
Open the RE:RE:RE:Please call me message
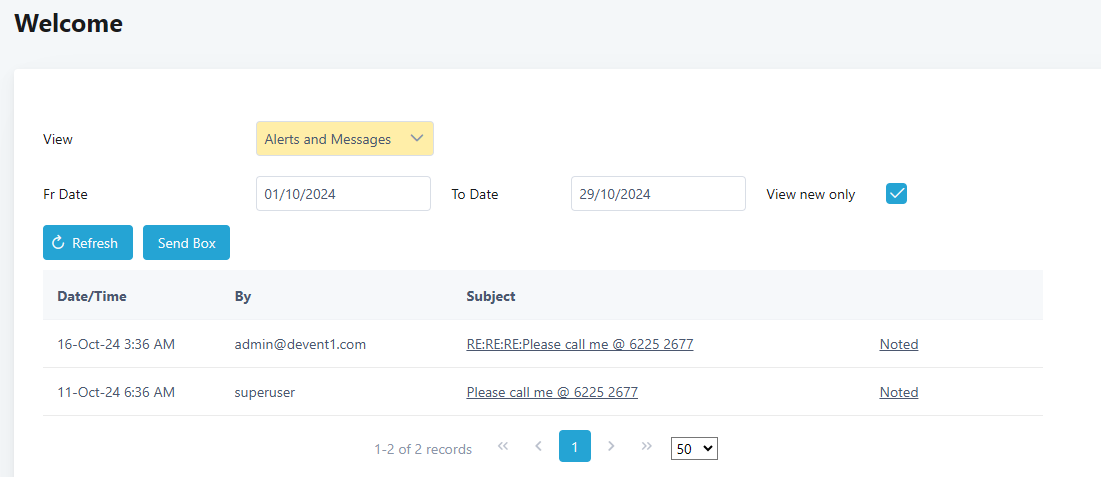tap(579, 344)
